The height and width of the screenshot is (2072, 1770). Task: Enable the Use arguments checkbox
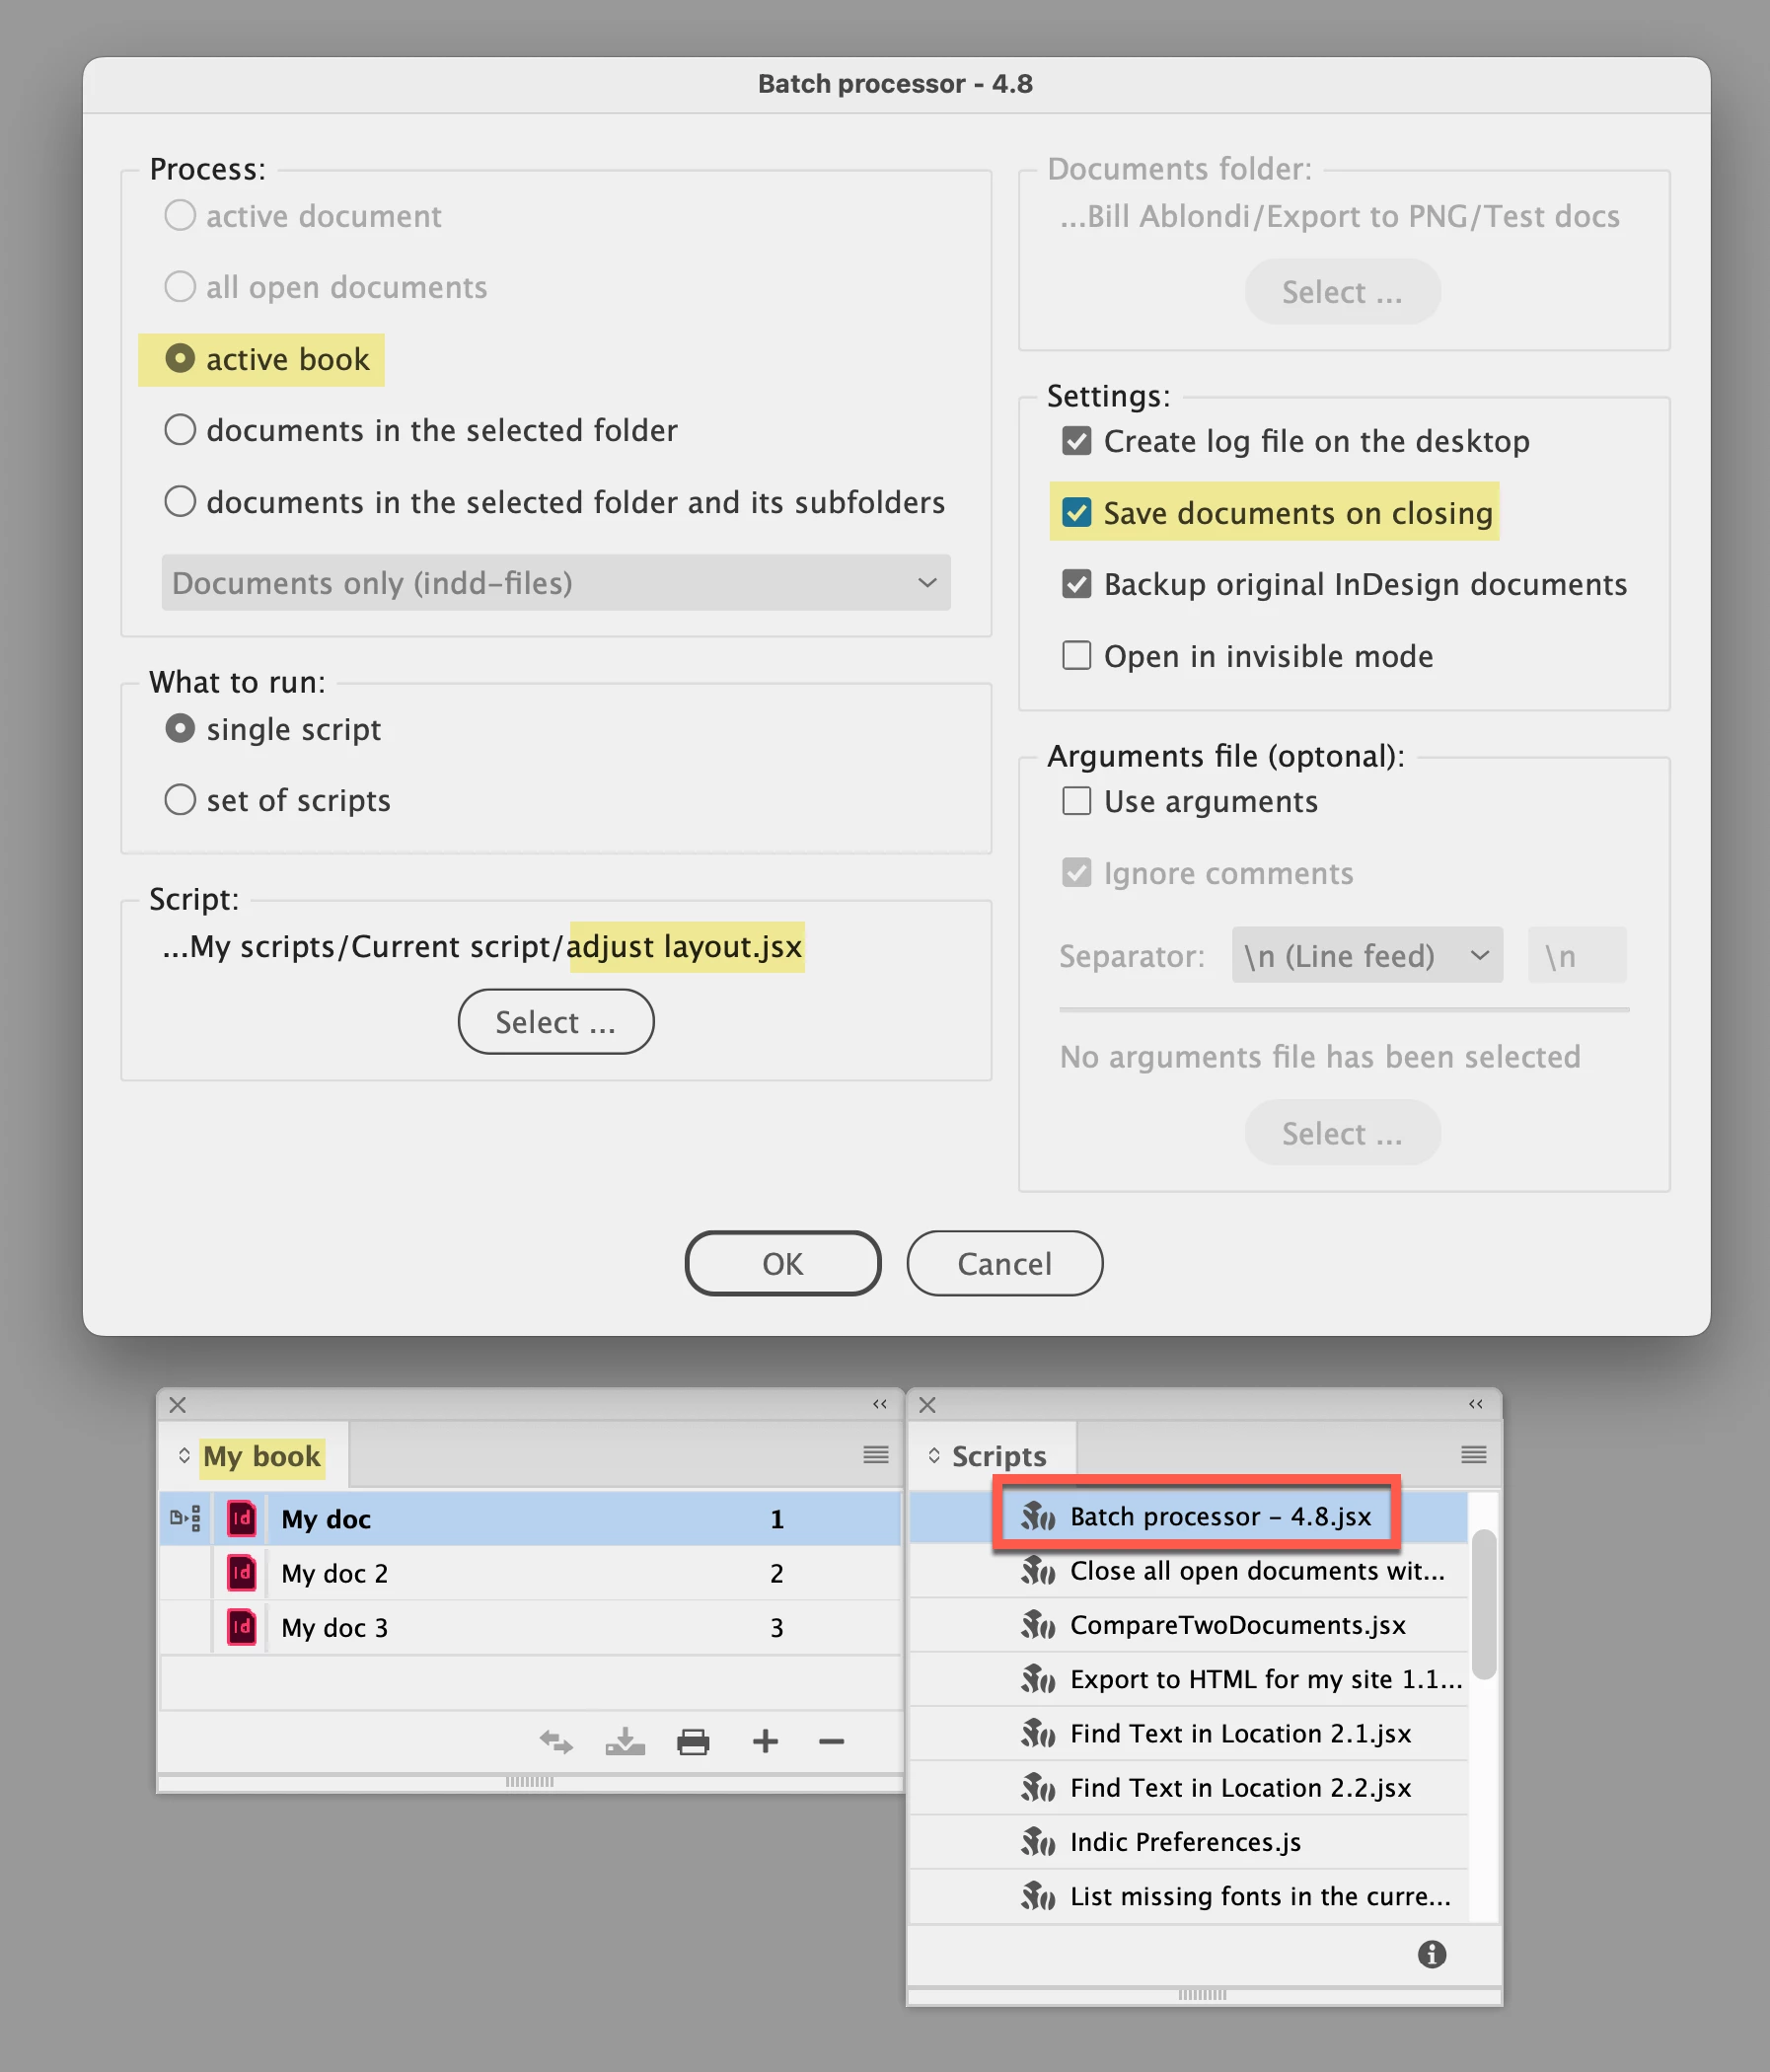(1076, 800)
